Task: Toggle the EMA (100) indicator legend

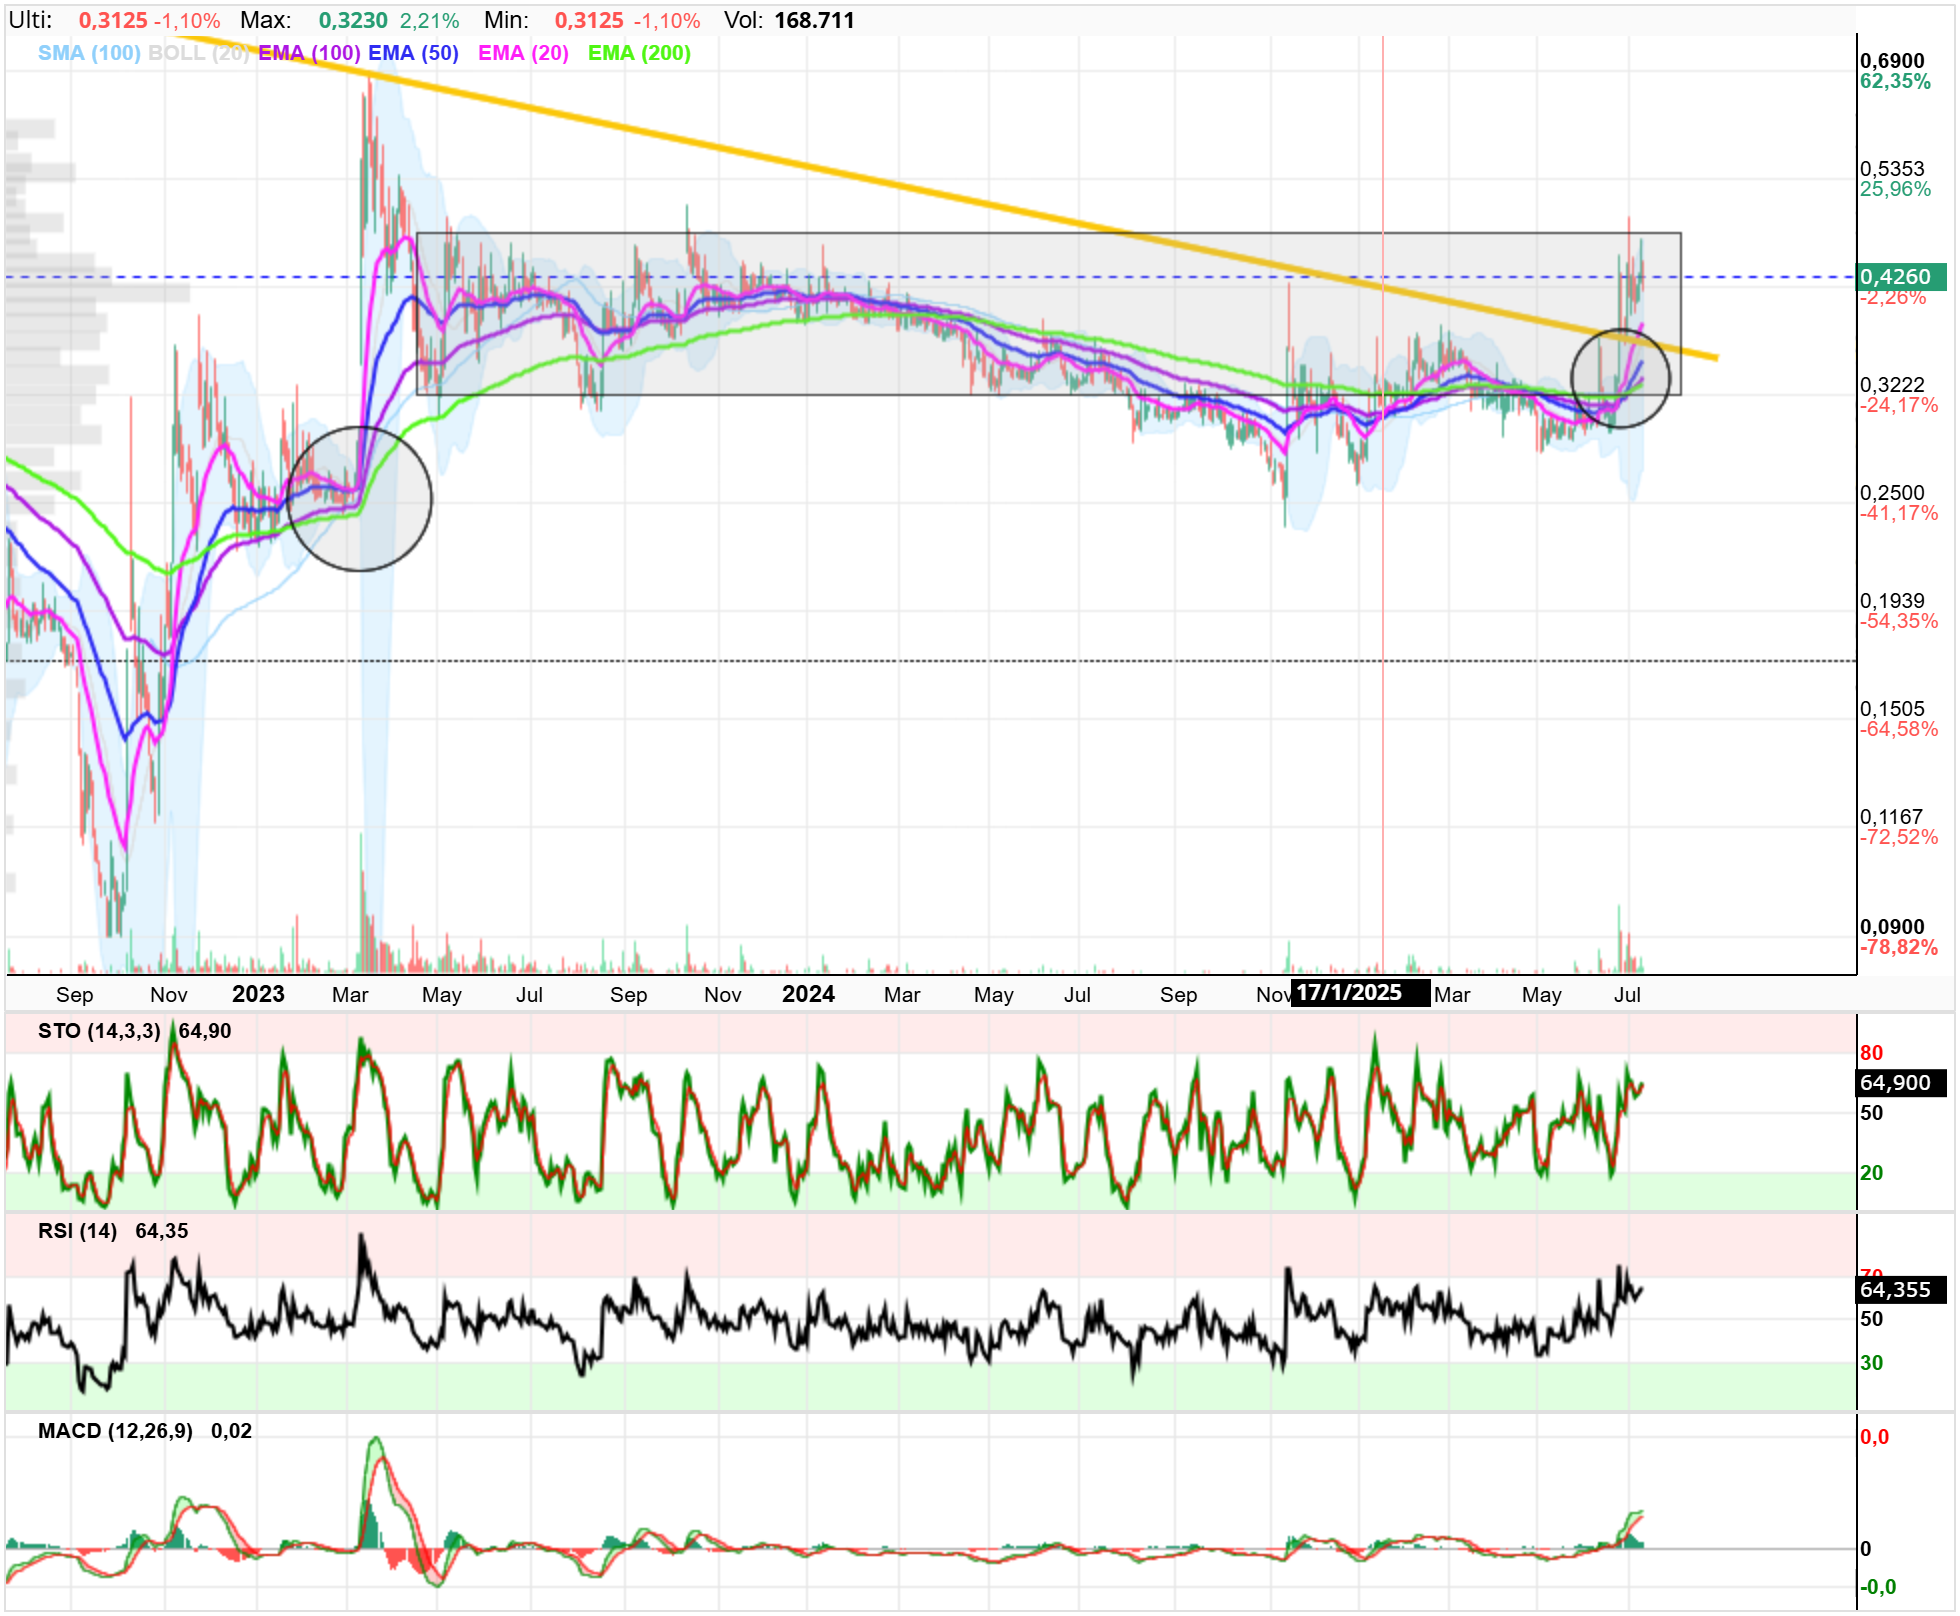Action: click(x=309, y=53)
